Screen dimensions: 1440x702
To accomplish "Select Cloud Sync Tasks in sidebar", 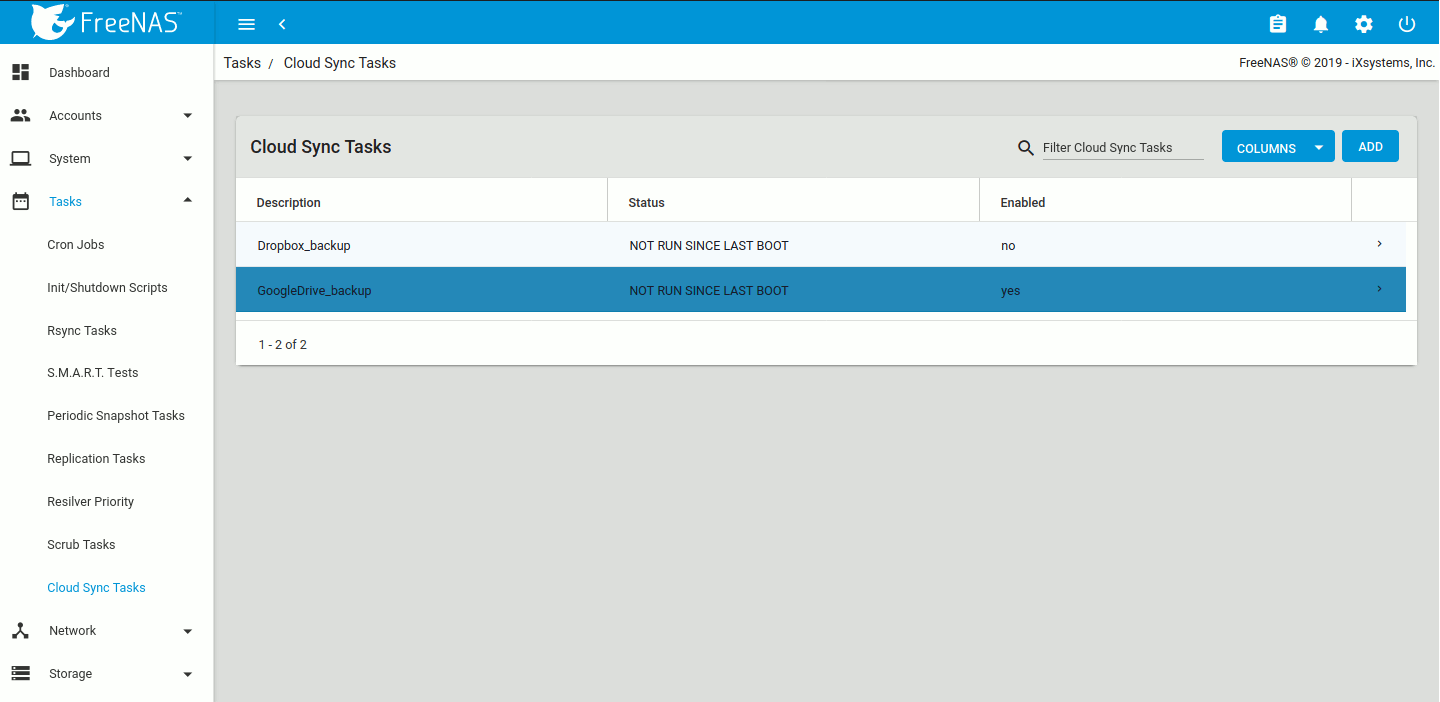I will (x=96, y=587).
